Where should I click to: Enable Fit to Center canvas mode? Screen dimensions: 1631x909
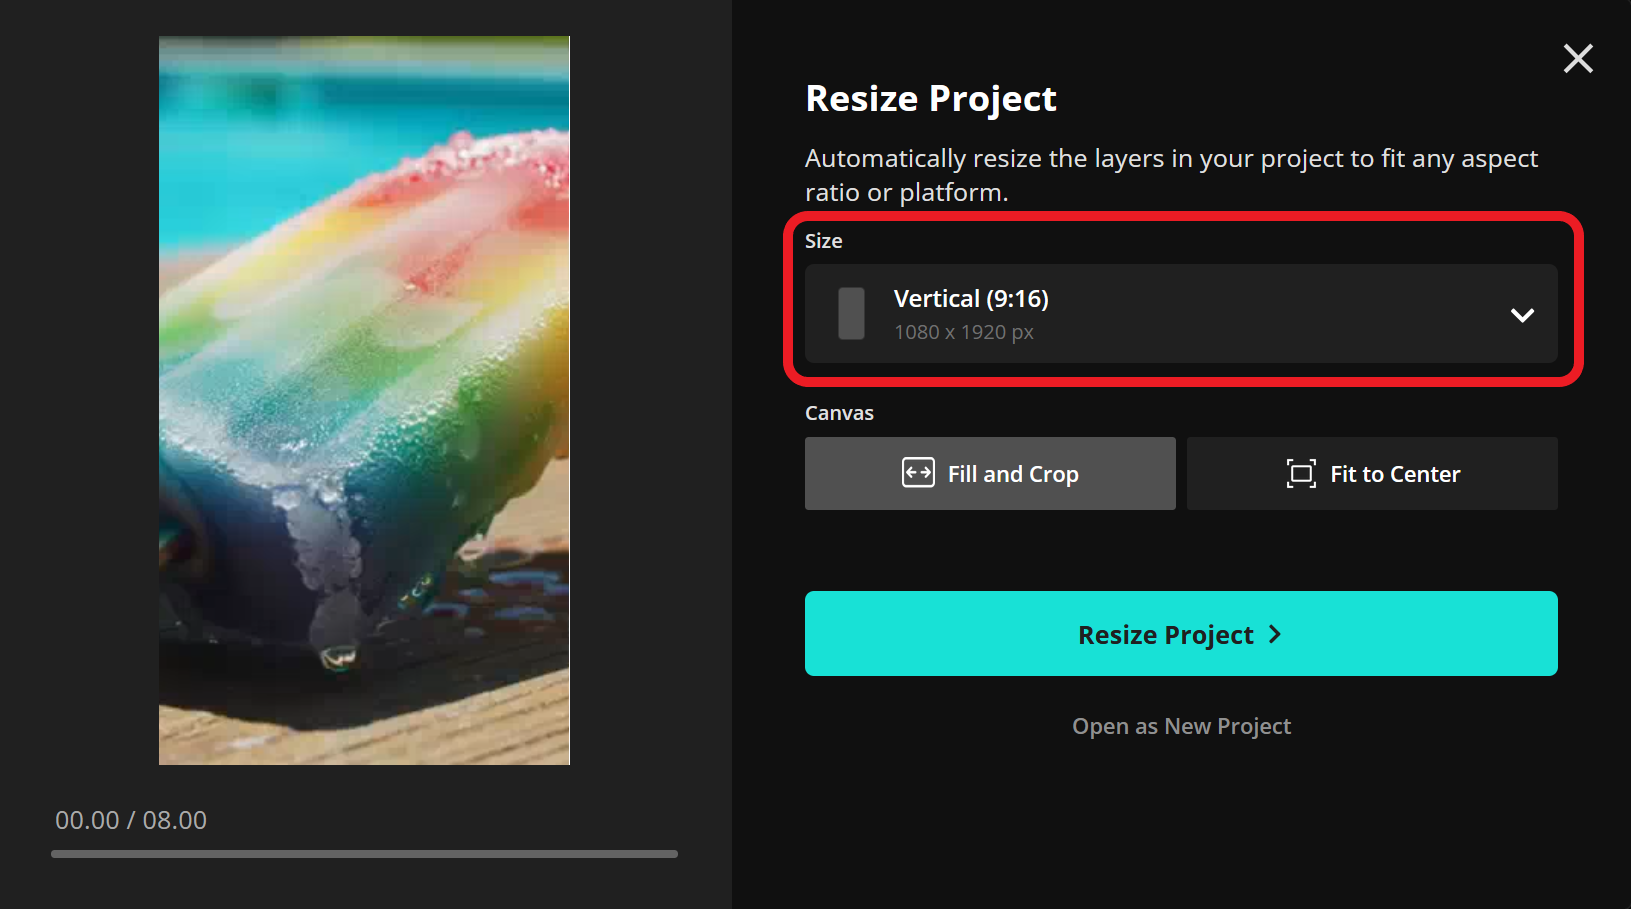(1371, 473)
